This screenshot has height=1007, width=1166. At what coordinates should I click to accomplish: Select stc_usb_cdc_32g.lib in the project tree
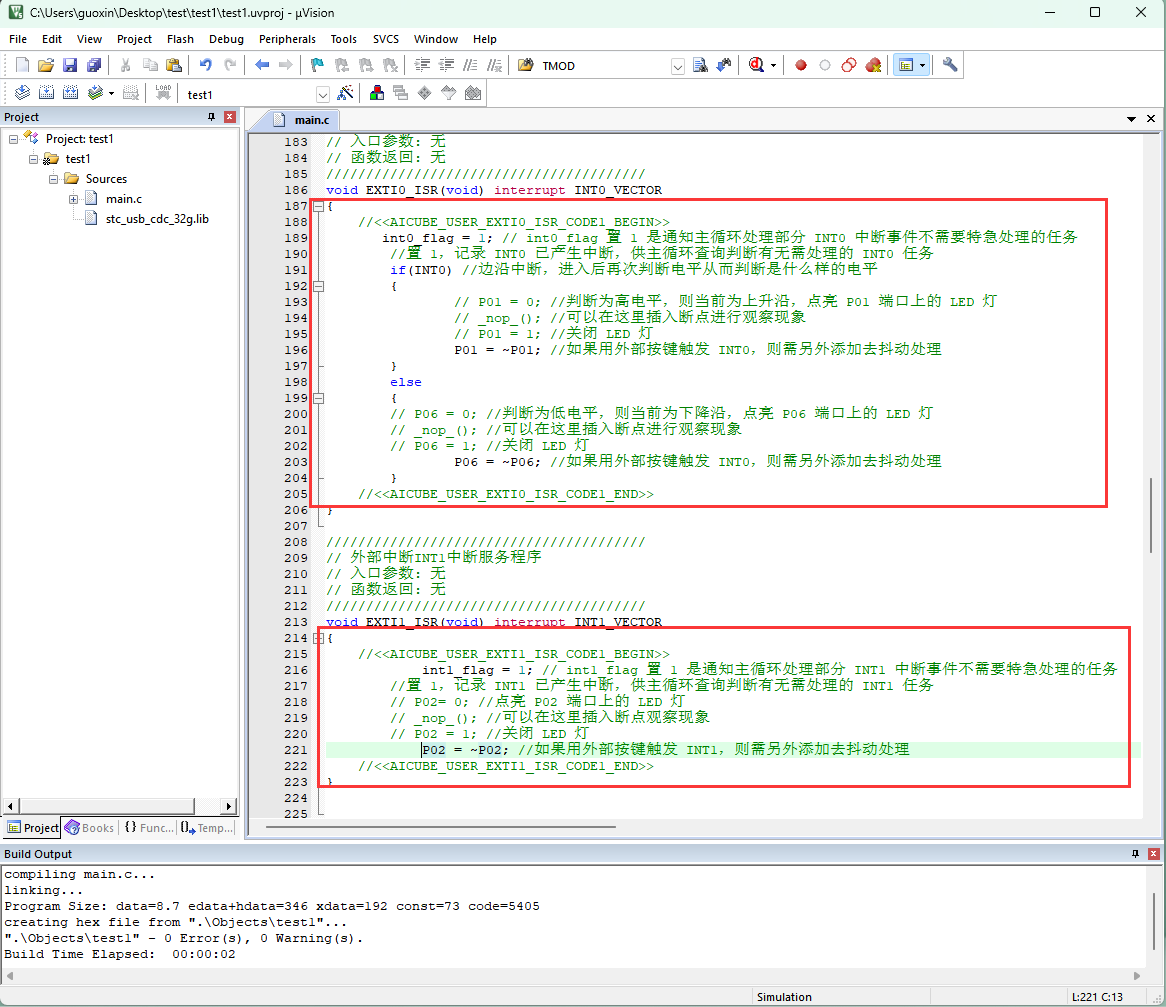(x=157, y=218)
